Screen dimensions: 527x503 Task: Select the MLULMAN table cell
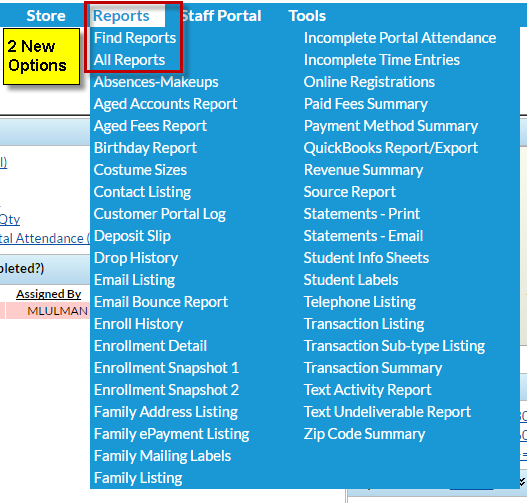pyautogui.click(x=57, y=311)
